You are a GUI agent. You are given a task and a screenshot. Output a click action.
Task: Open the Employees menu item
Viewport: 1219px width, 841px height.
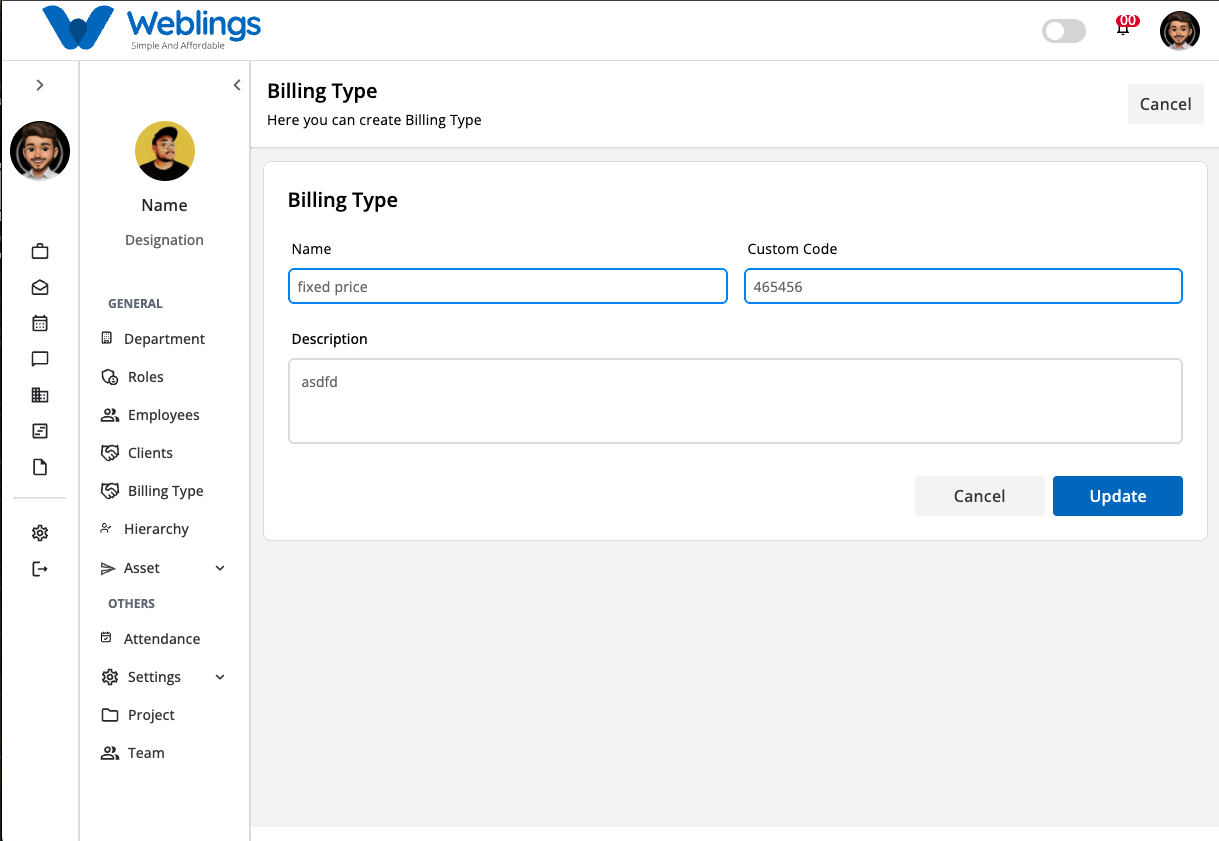pyautogui.click(x=164, y=415)
